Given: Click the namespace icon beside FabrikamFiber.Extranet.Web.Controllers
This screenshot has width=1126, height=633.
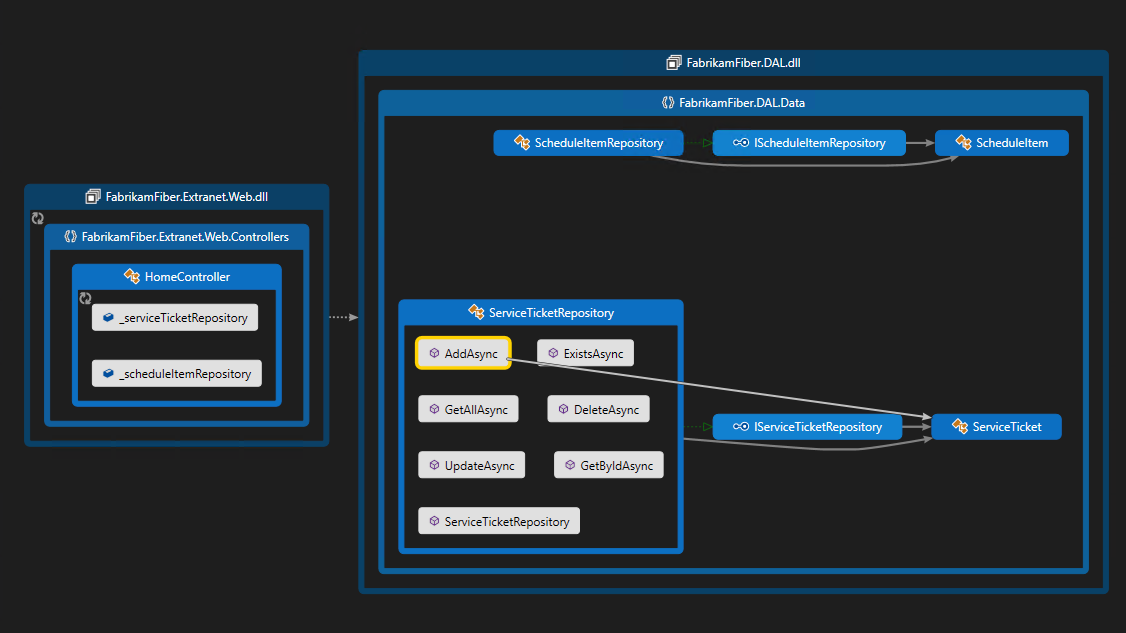Looking at the screenshot, I should click(x=70, y=236).
